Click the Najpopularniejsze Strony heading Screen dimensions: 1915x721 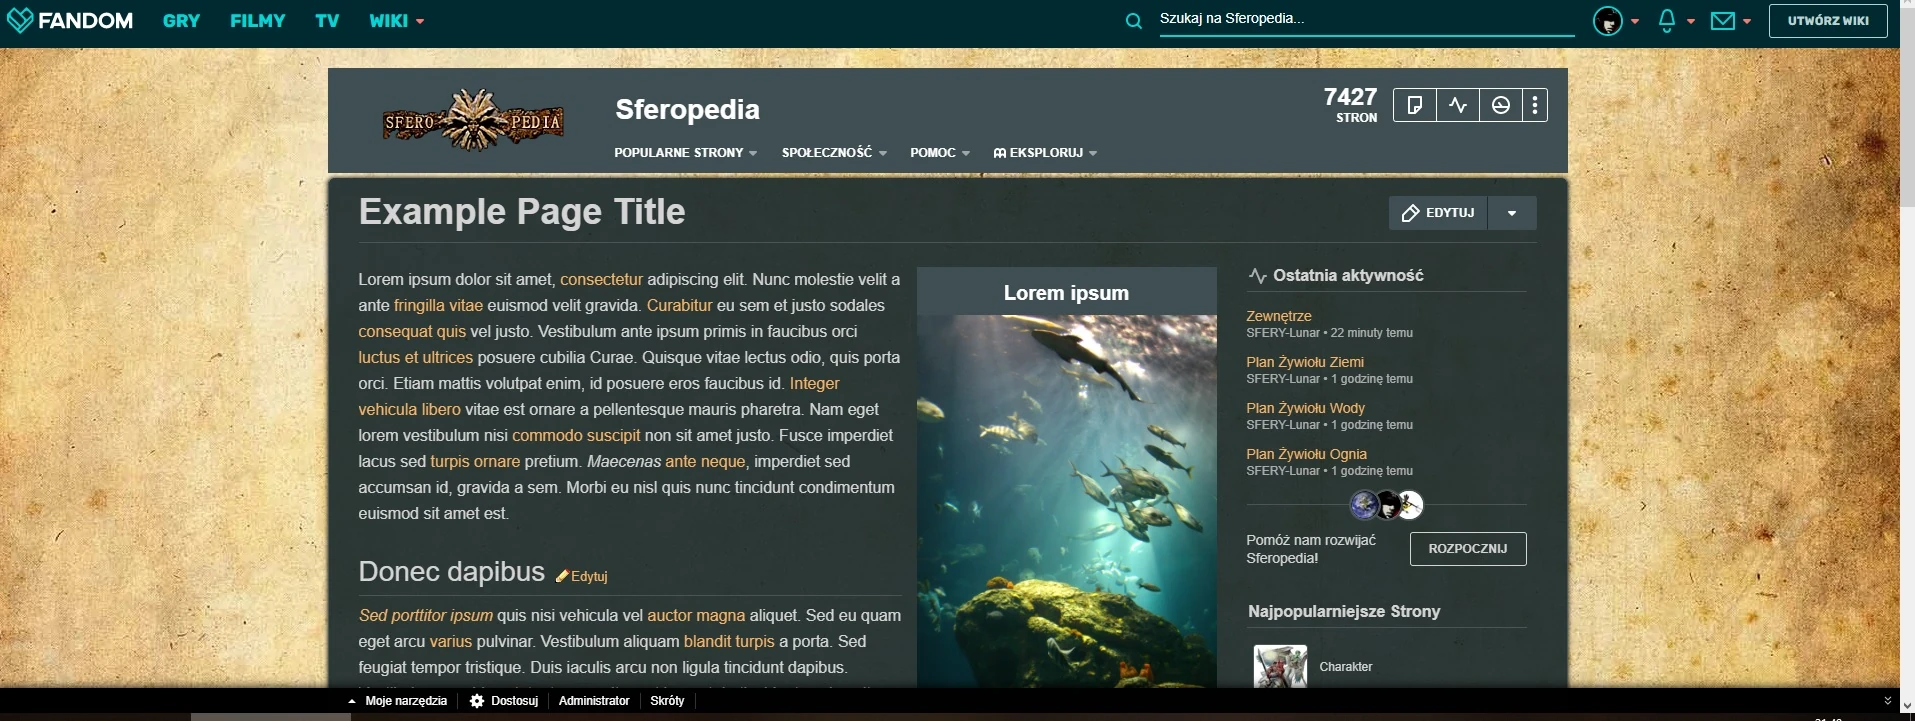click(1344, 612)
